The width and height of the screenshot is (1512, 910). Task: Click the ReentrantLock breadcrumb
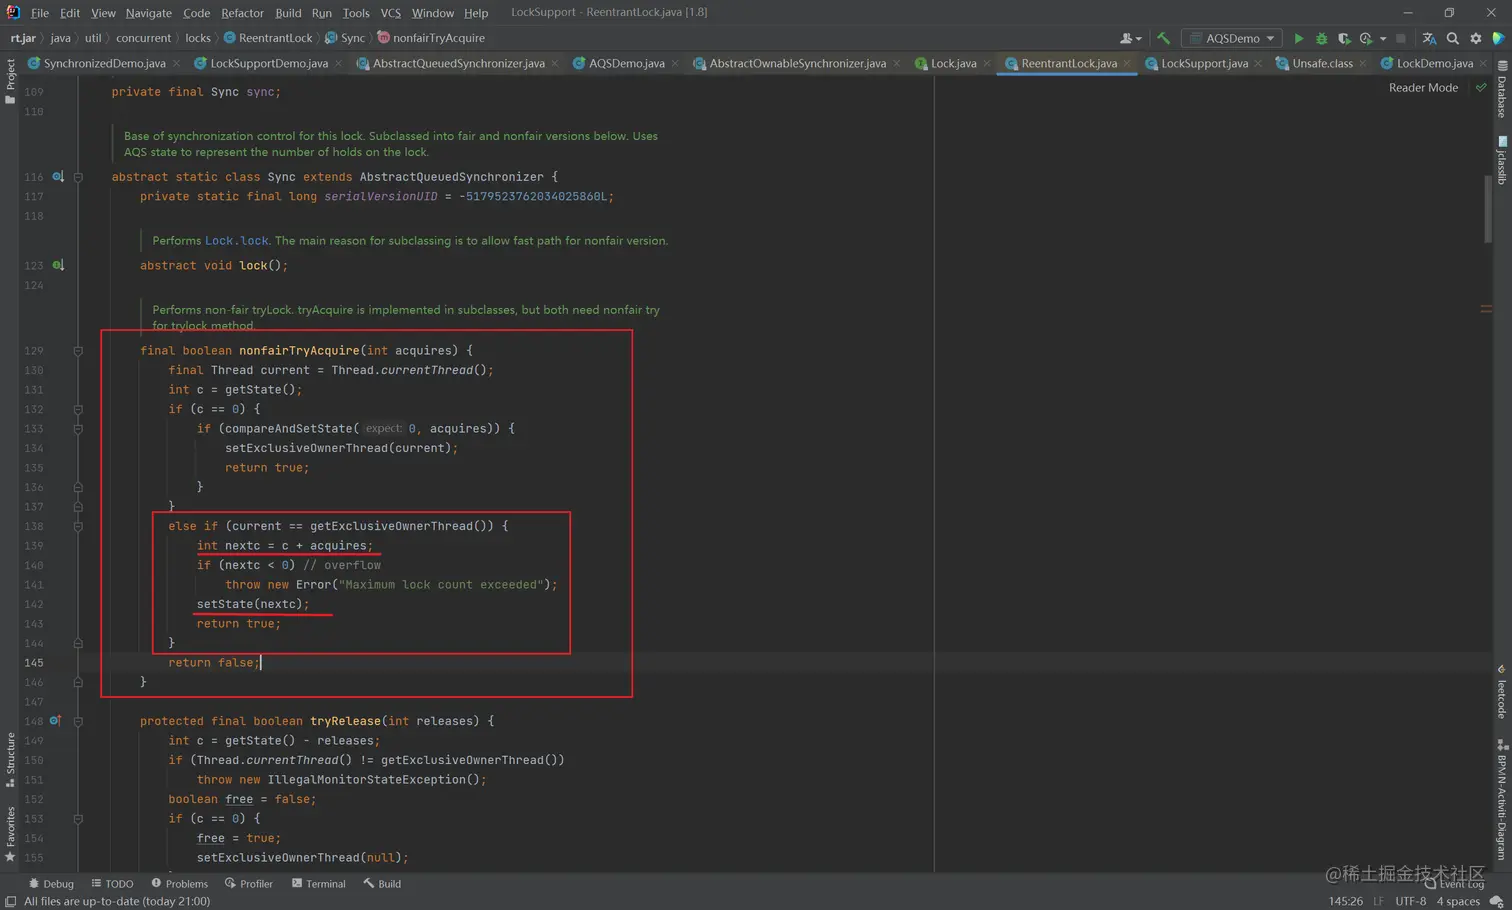[x=268, y=38]
